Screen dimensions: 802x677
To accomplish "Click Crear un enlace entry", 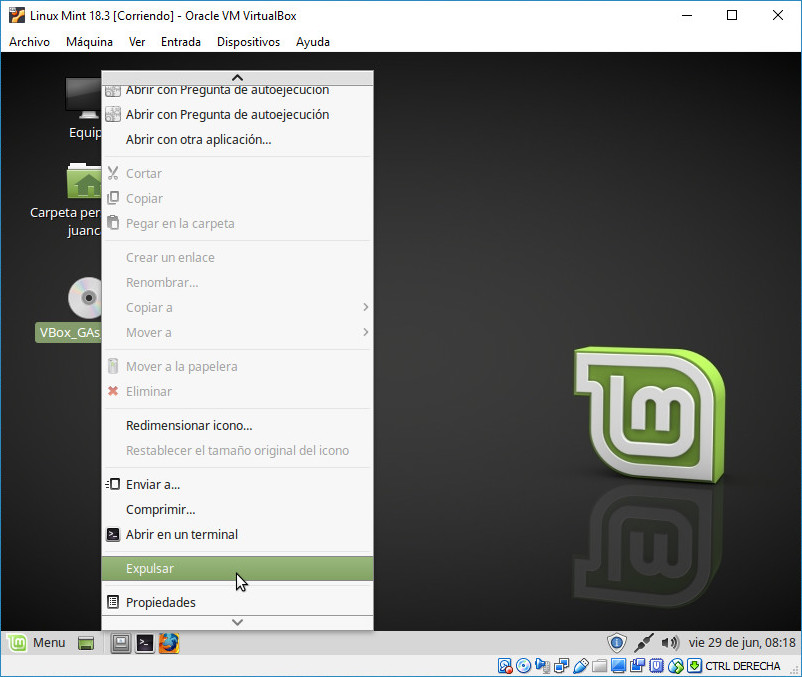I will pyautogui.click(x=237, y=257).
